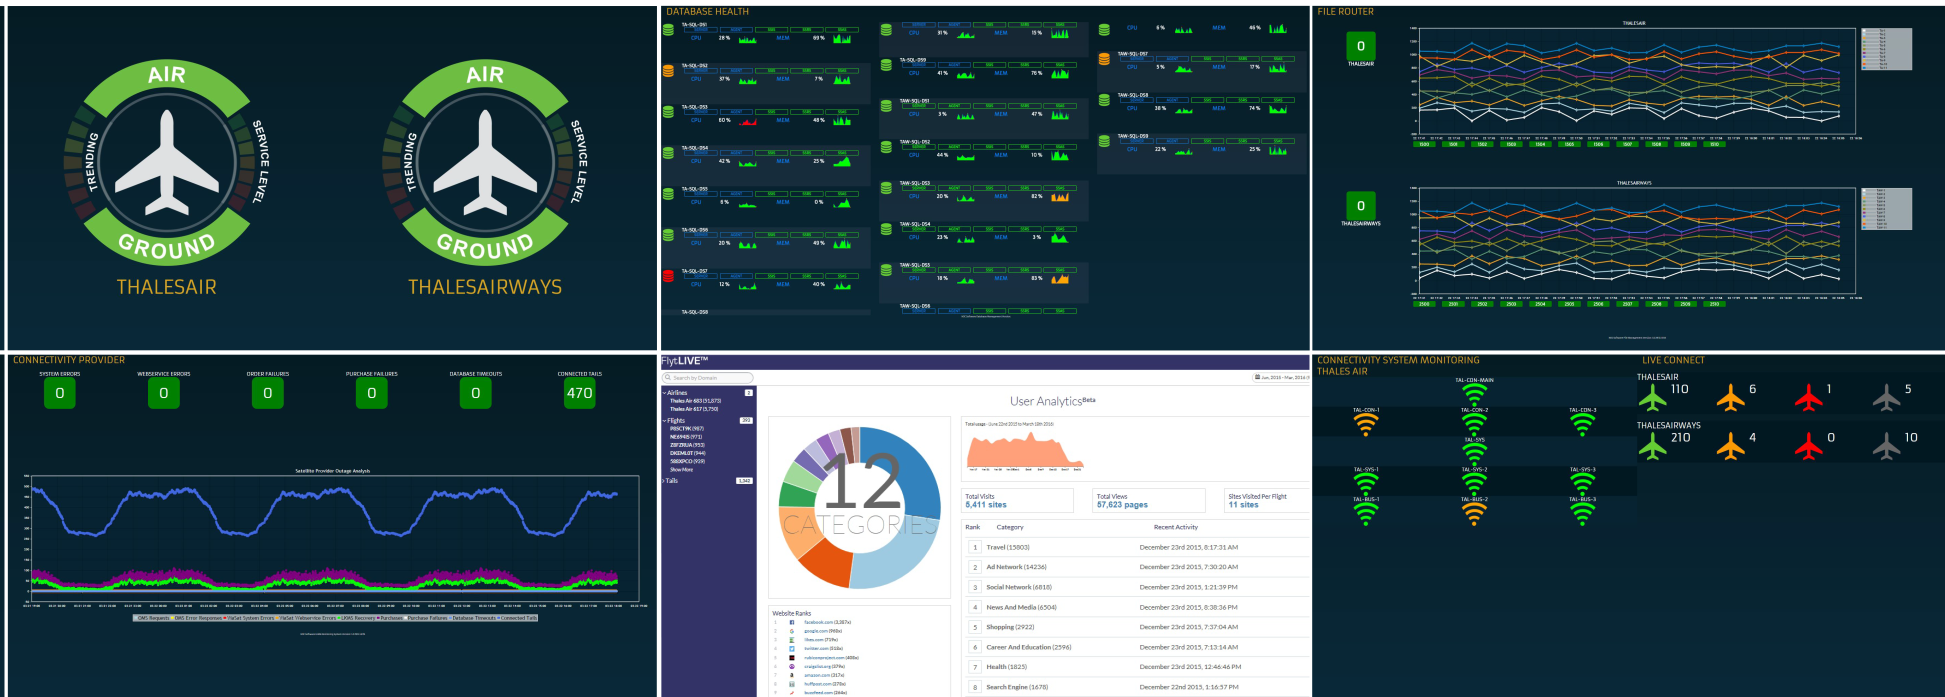Click the Total Views 57,623 pages card
The width and height of the screenshot is (1945, 697).
1149,501
